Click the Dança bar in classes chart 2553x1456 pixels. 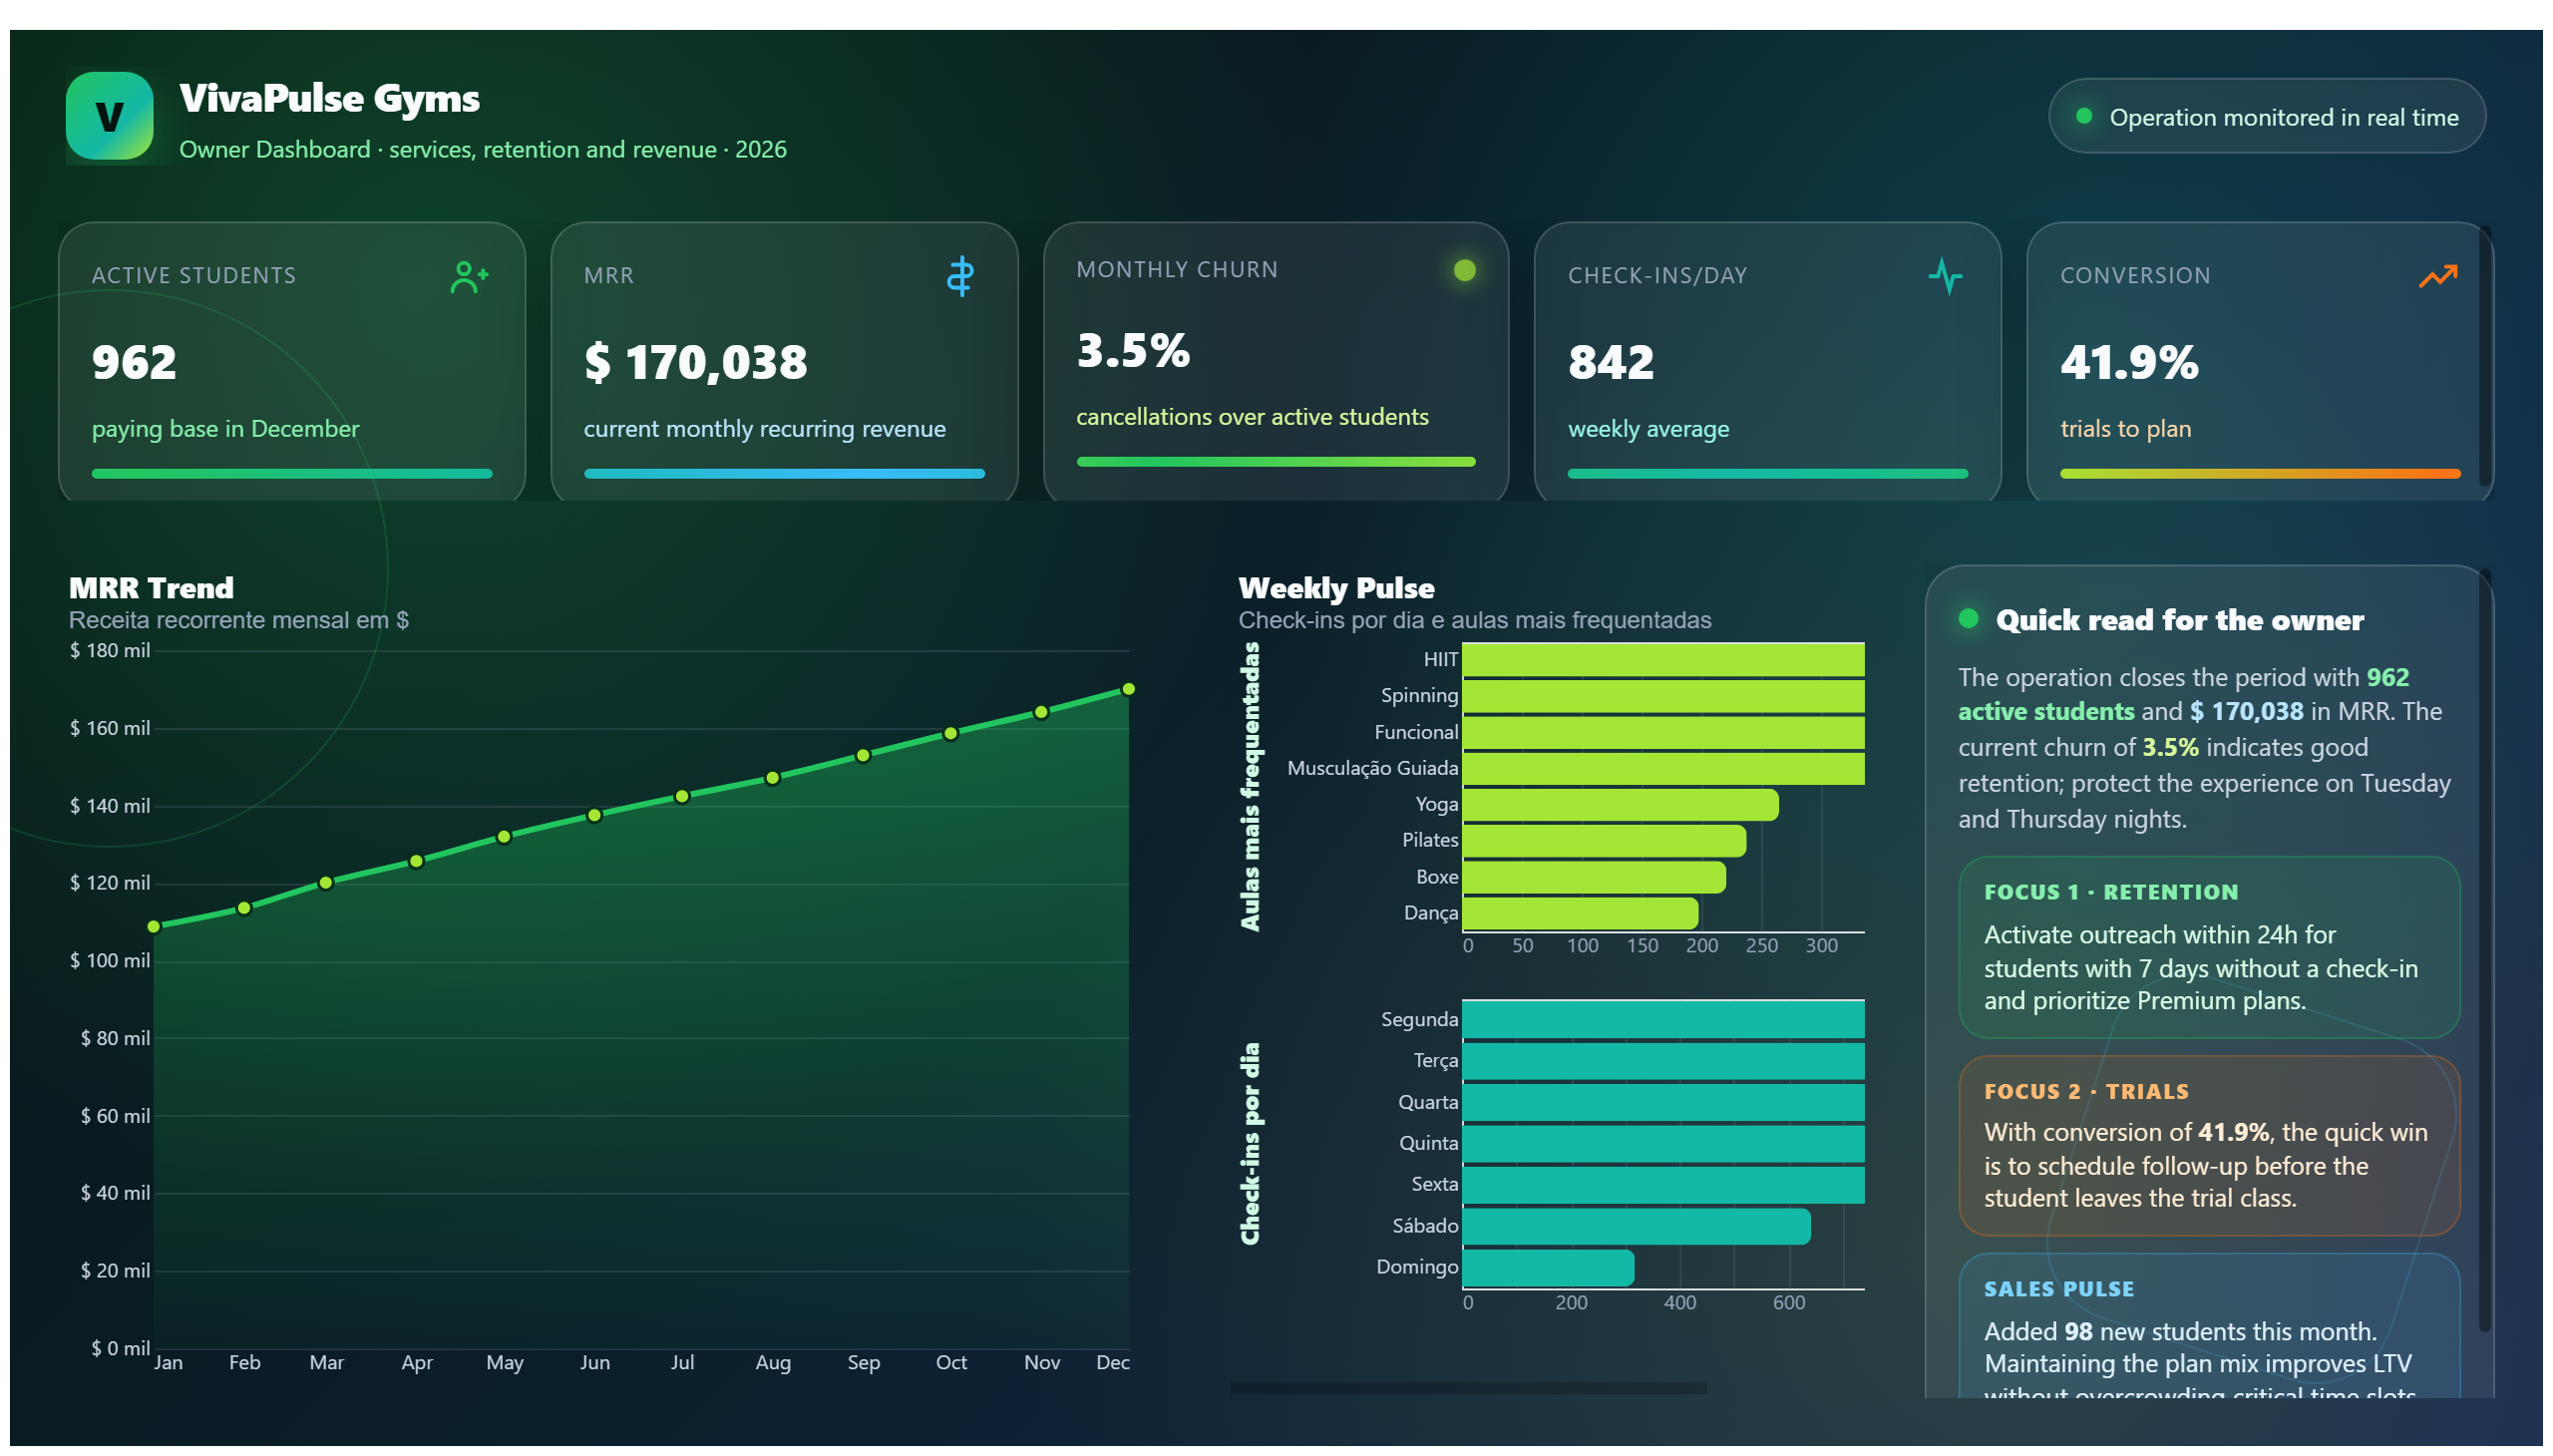(1580, 913)
